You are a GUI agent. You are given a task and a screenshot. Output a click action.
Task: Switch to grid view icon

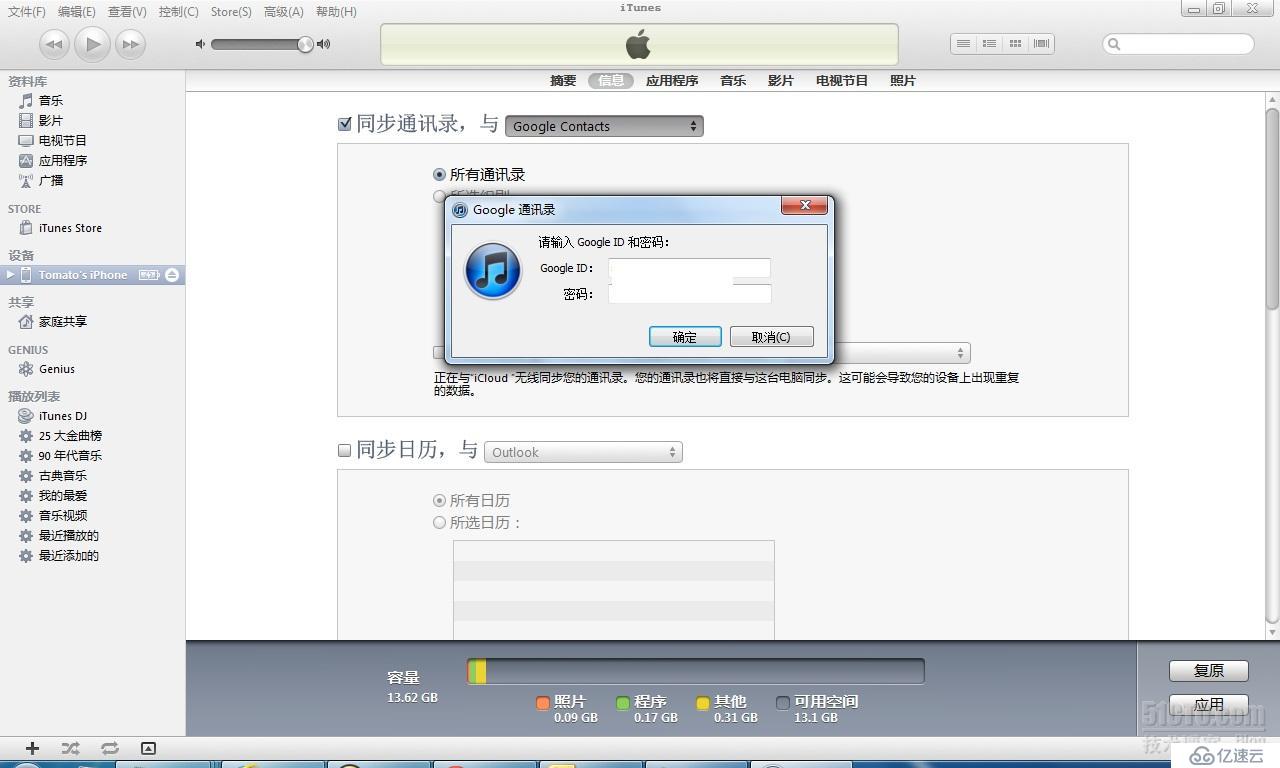(x=1015, y=44)
